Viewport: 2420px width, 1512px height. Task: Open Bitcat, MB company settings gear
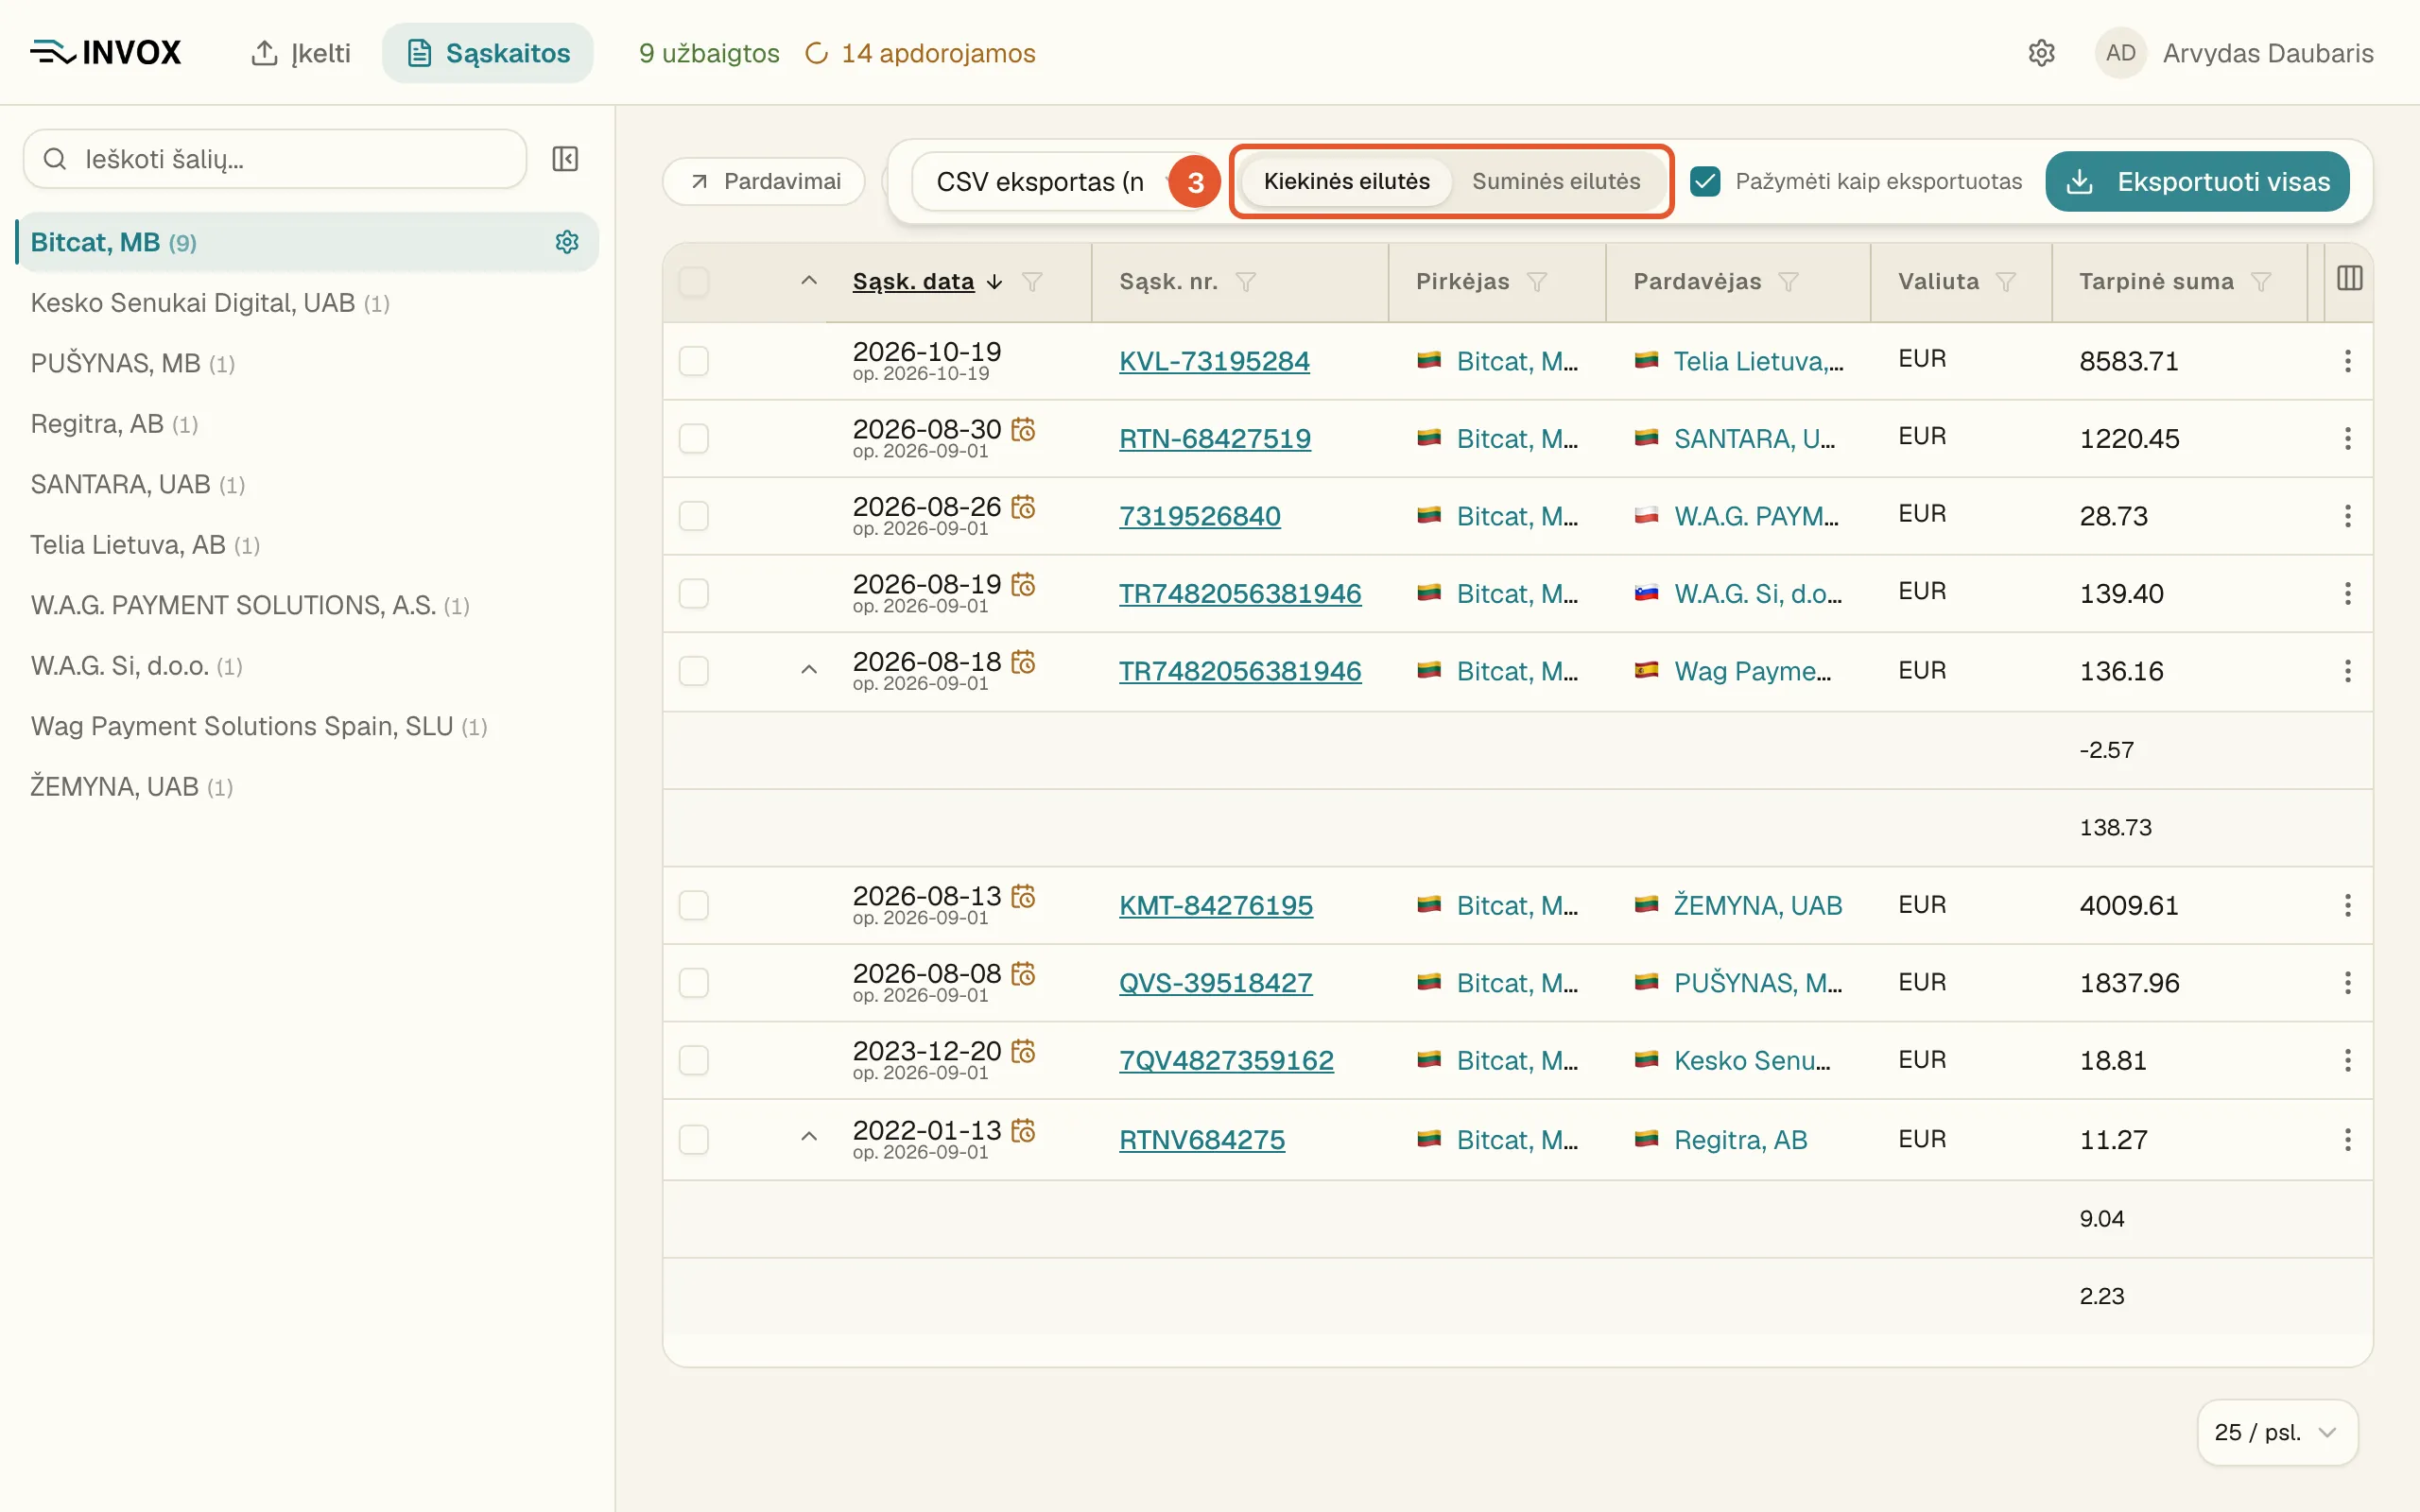click(567, 242)
